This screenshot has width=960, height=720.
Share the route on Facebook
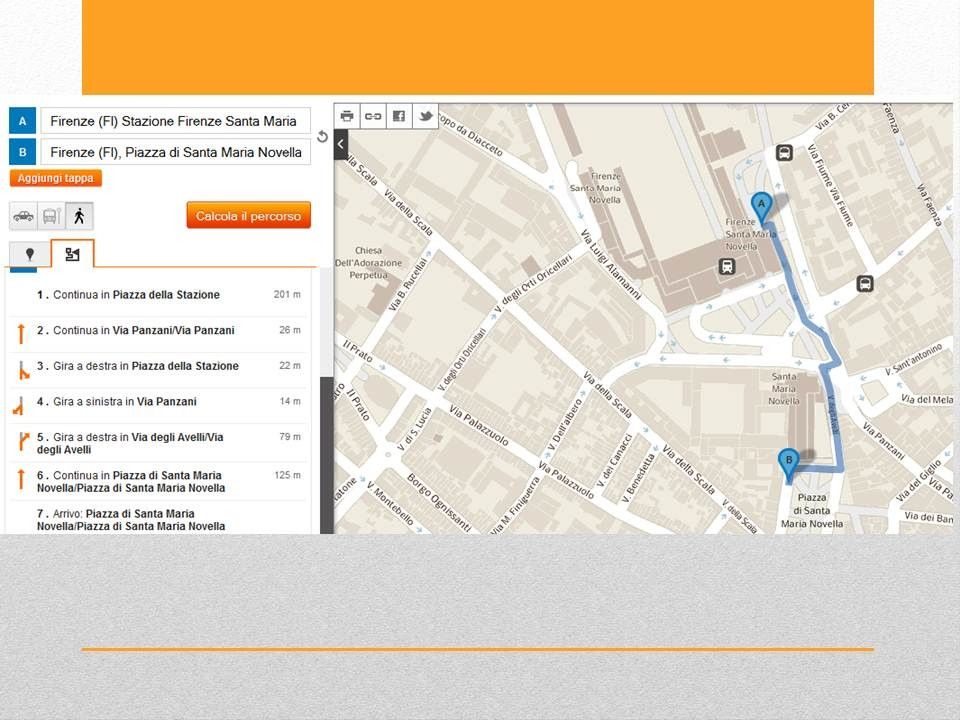click(399, 116)
